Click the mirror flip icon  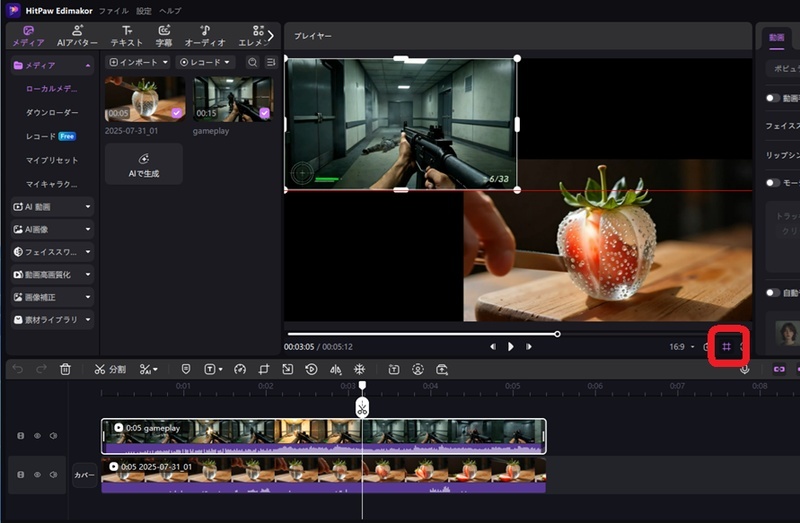(335, 369)
